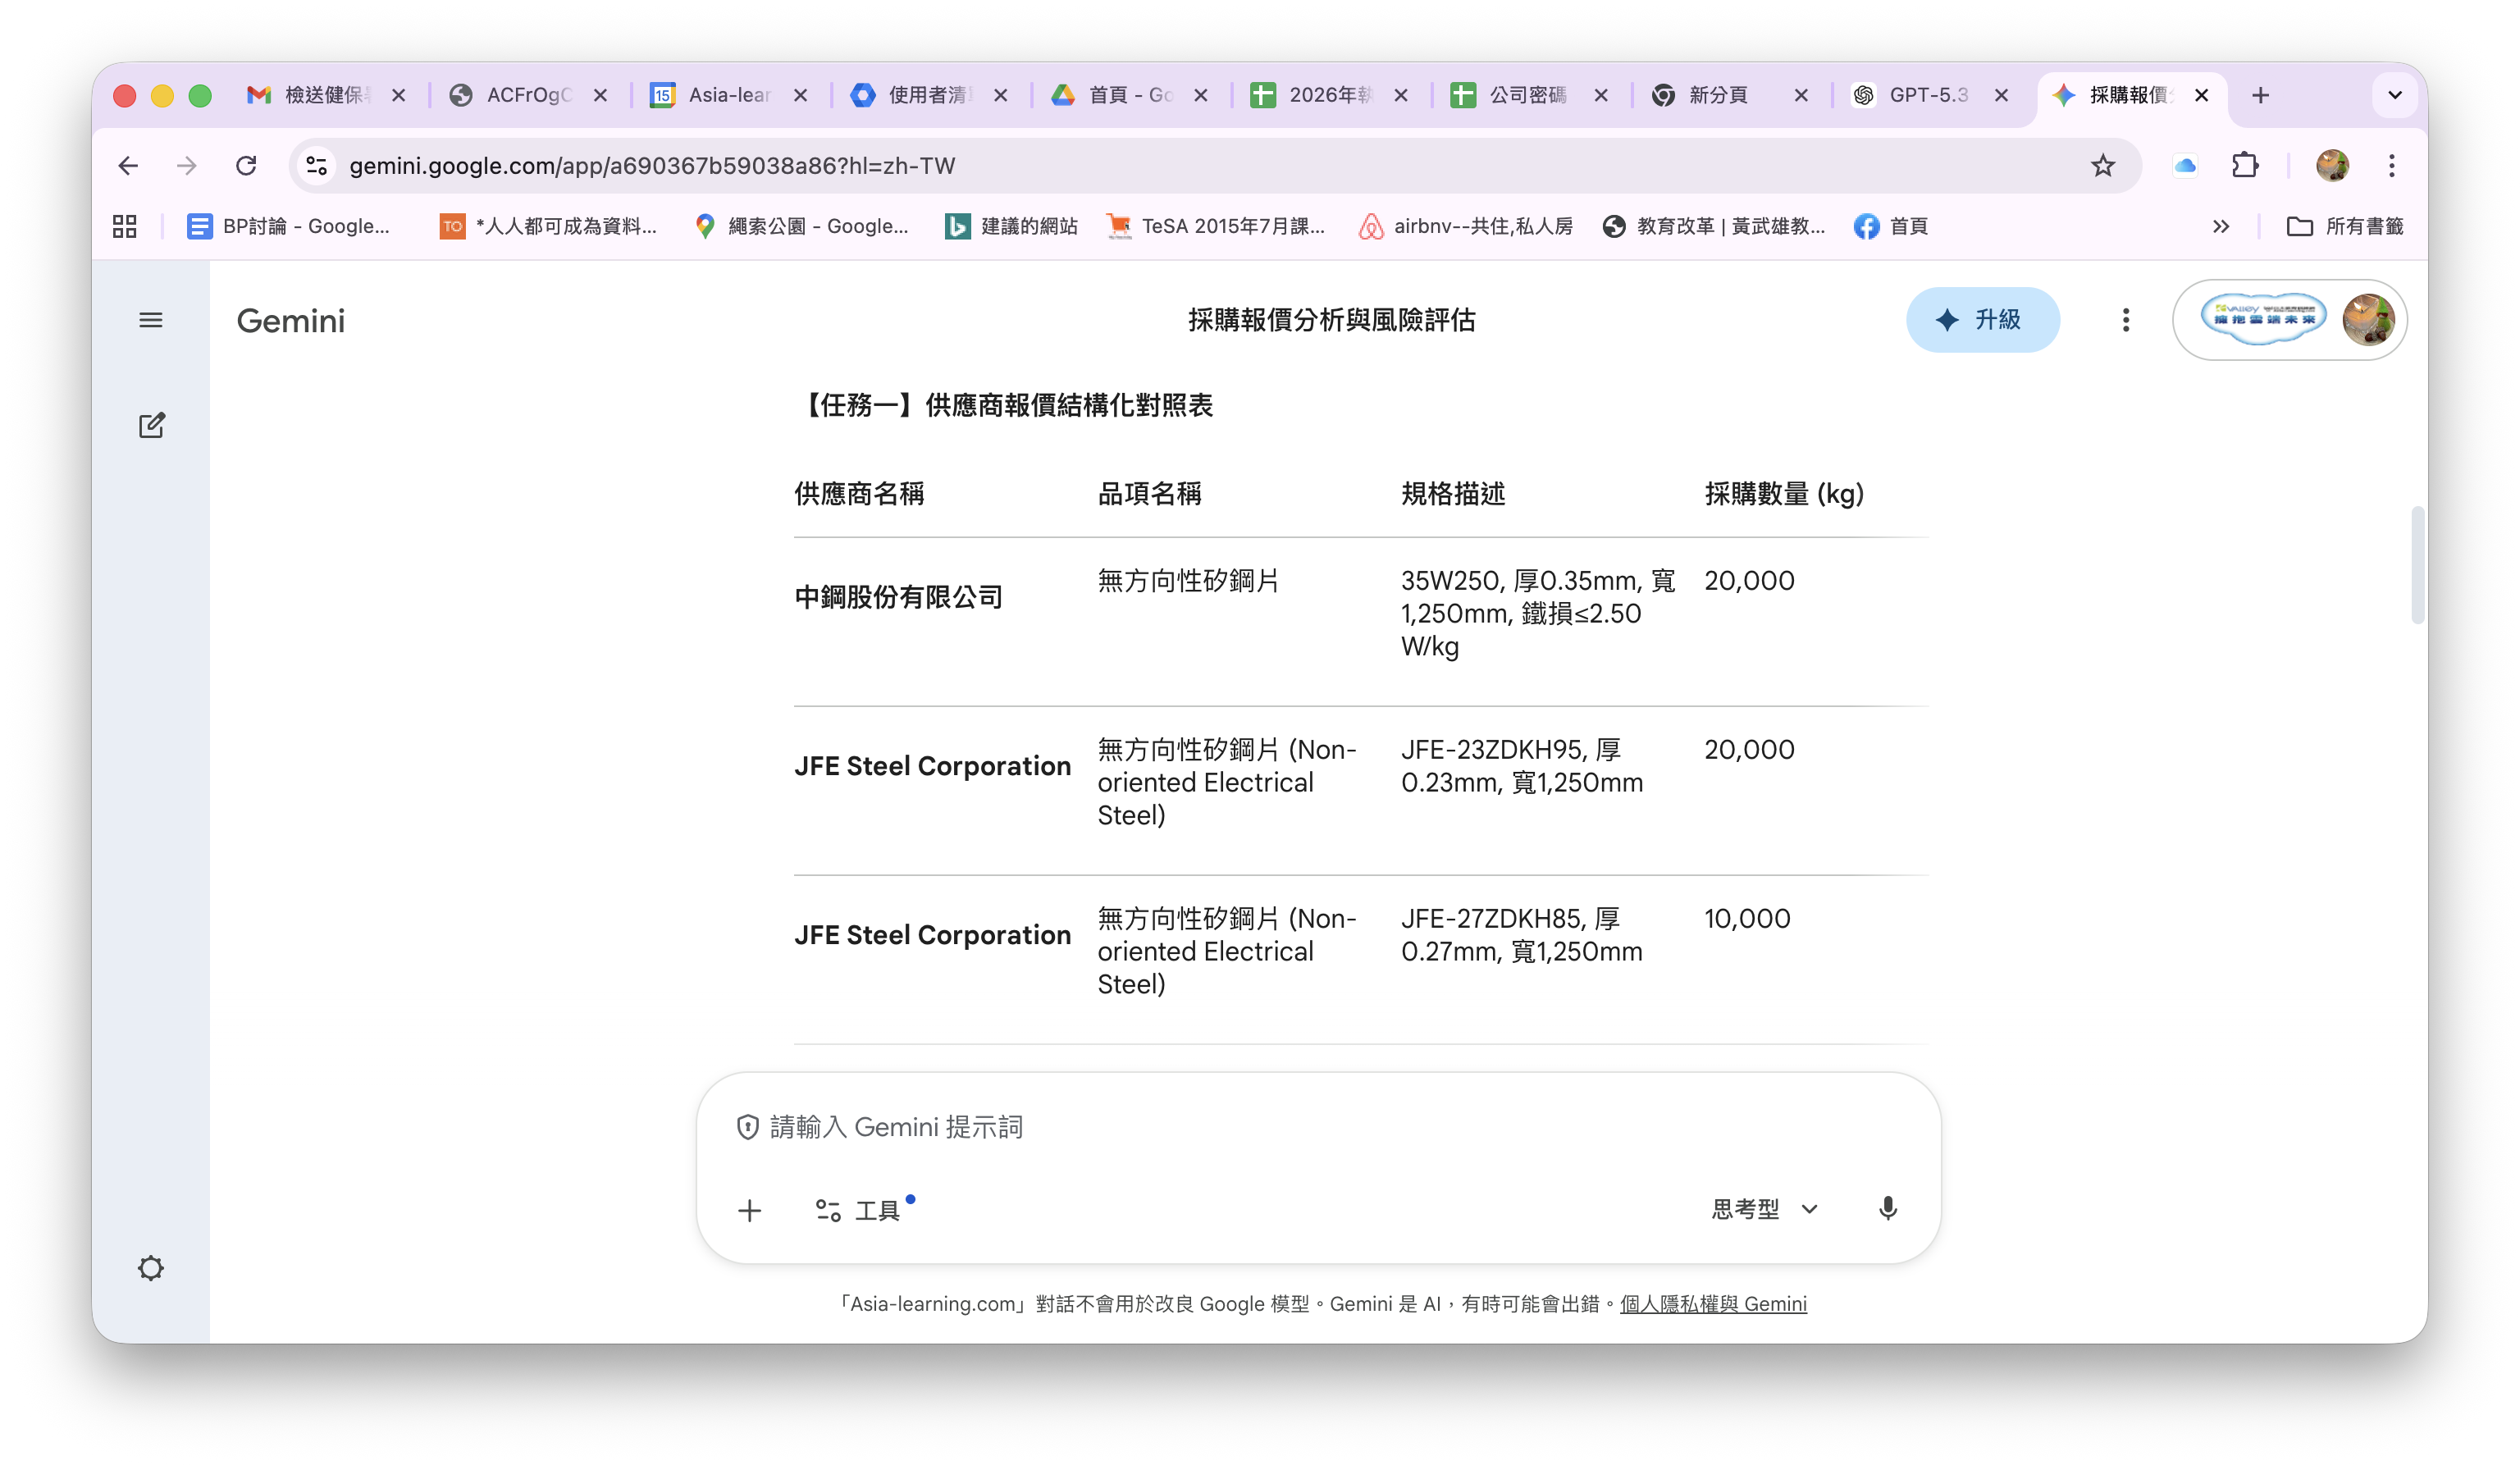
Task: Open the Chrome profile avatar
Action: (x=2332, y=165)
